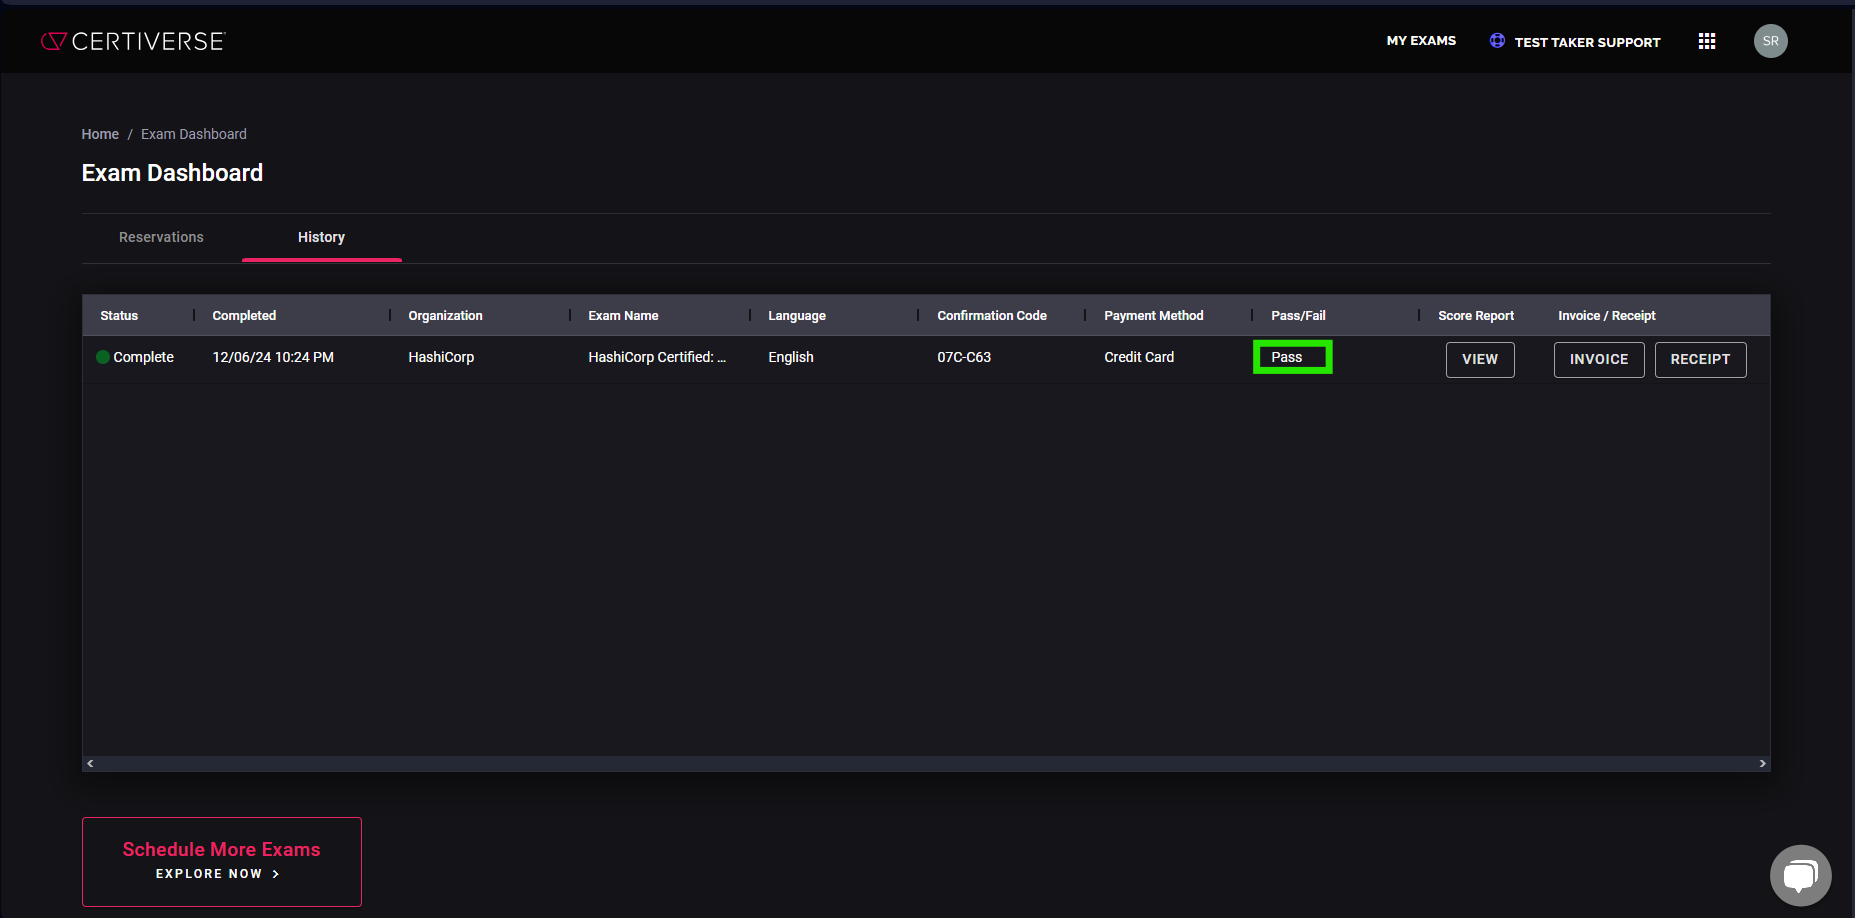The width and height of the screenshot is (1855, 918).
Task: Open the RECEIPT for the exam
Action: click(1700, 360)
